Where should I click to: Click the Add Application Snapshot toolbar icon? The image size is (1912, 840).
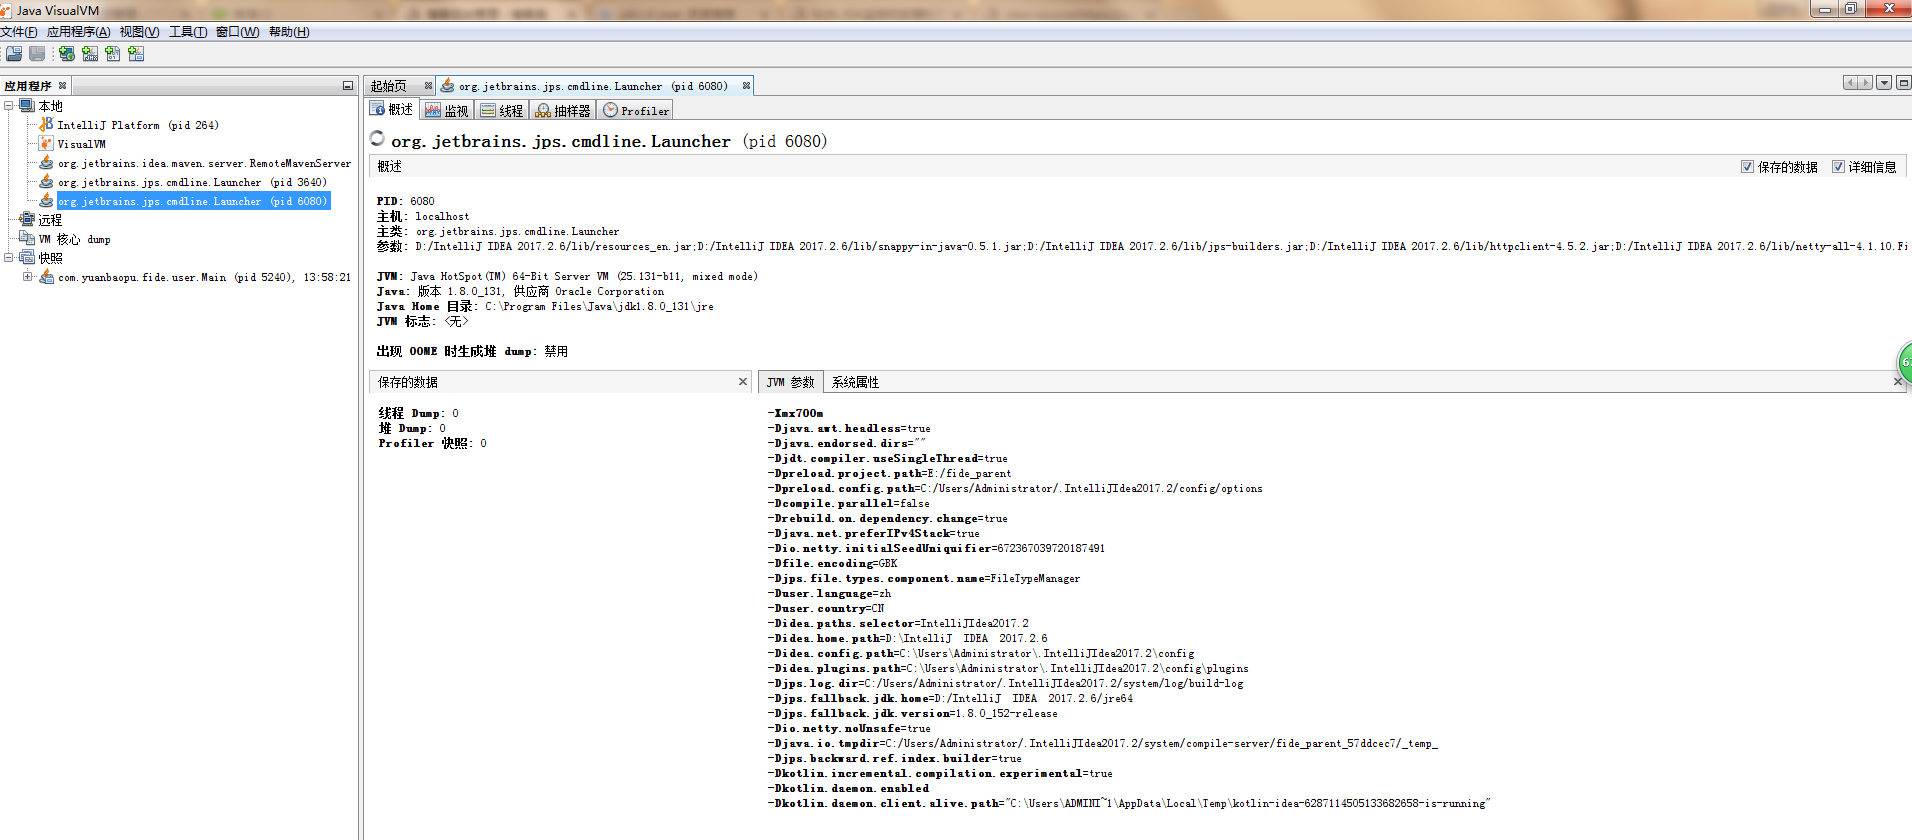[x=136, y=54]
